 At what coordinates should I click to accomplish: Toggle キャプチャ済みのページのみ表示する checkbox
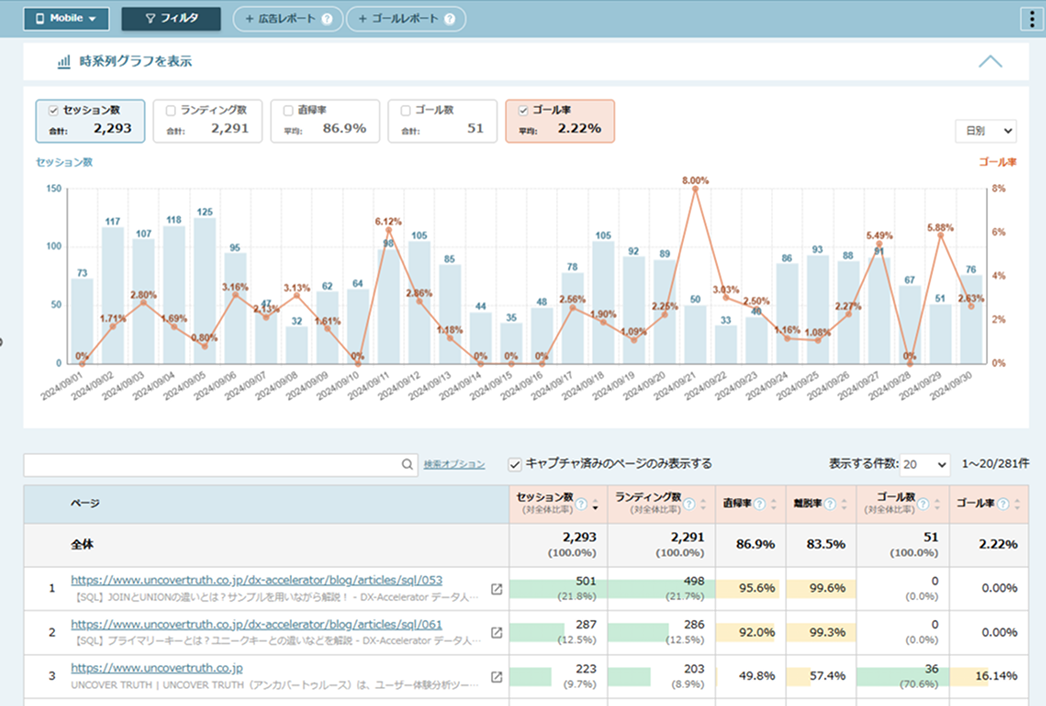click(514, 464)
